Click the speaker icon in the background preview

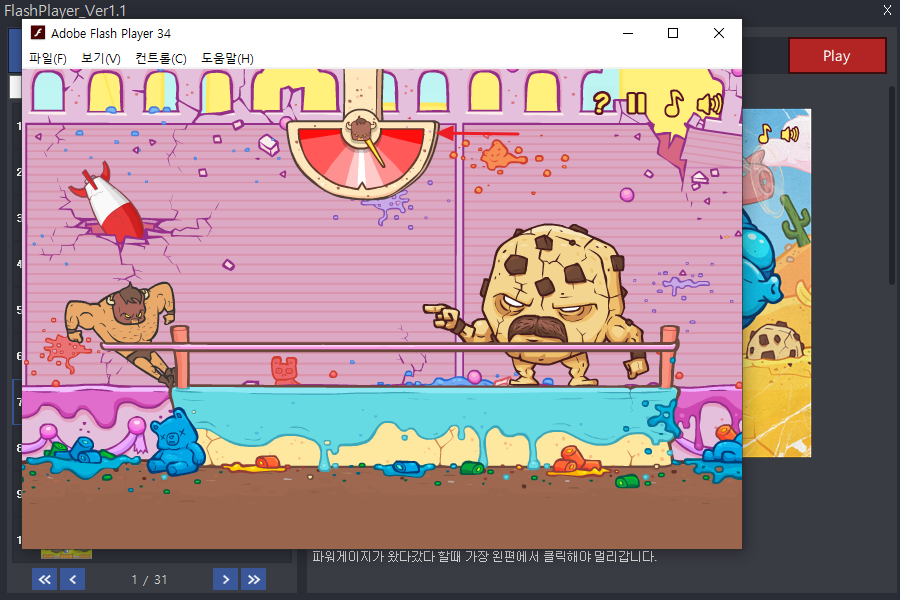click(790, 134)
